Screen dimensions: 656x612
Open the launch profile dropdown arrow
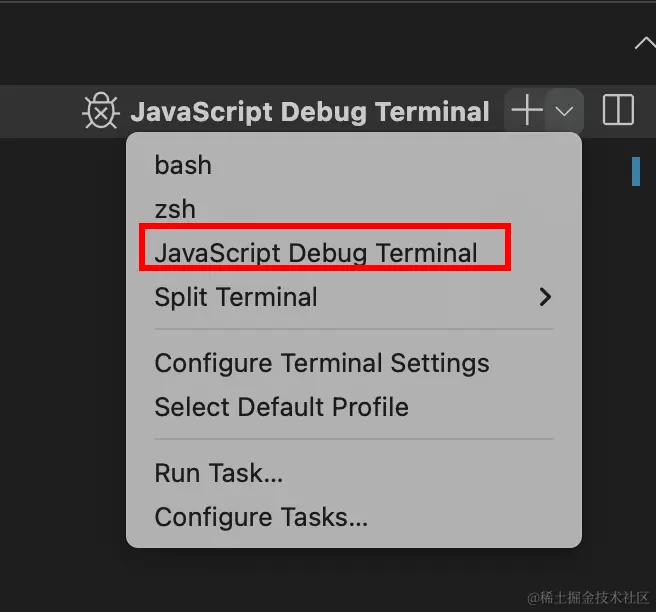coord(564,110)
